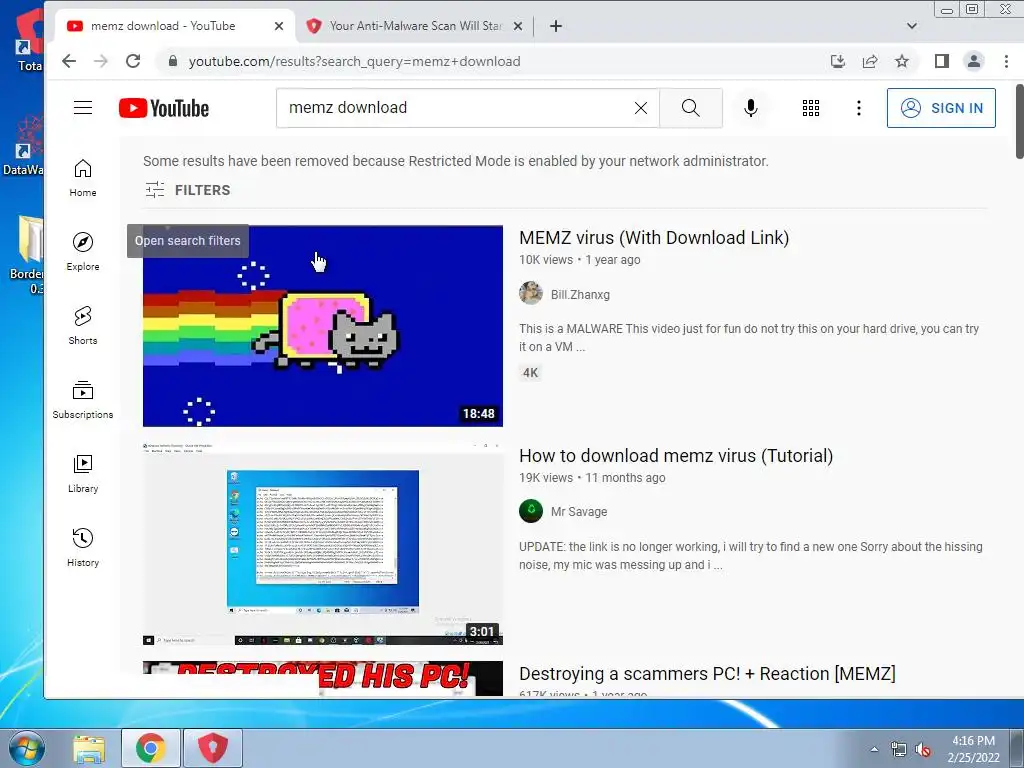Open the memz tutorial video thumbnail

pyautogui.click(x=323, y=544)
